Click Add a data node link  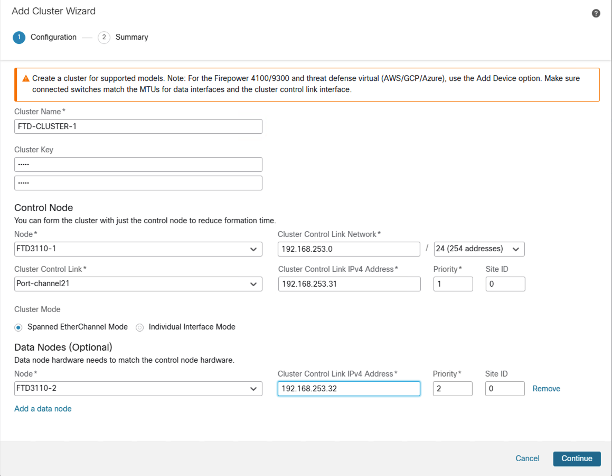[x=43, y=408]
